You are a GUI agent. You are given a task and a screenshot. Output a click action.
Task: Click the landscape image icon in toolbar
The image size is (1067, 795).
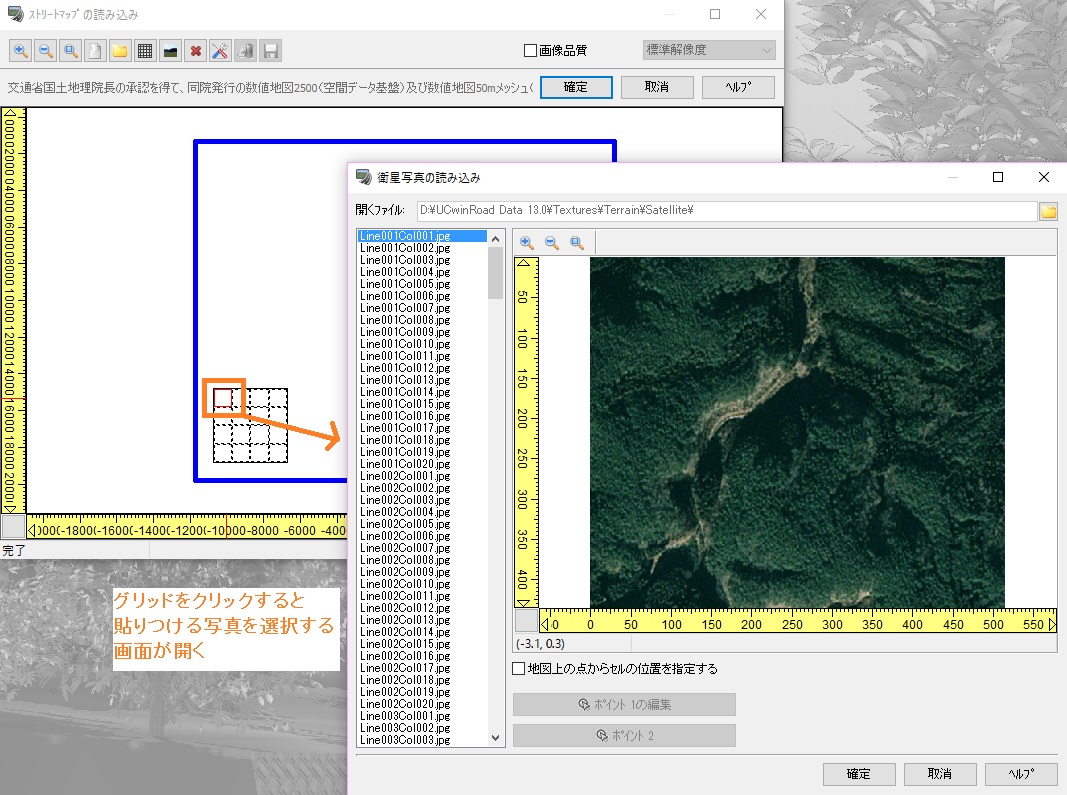point(170,50)
